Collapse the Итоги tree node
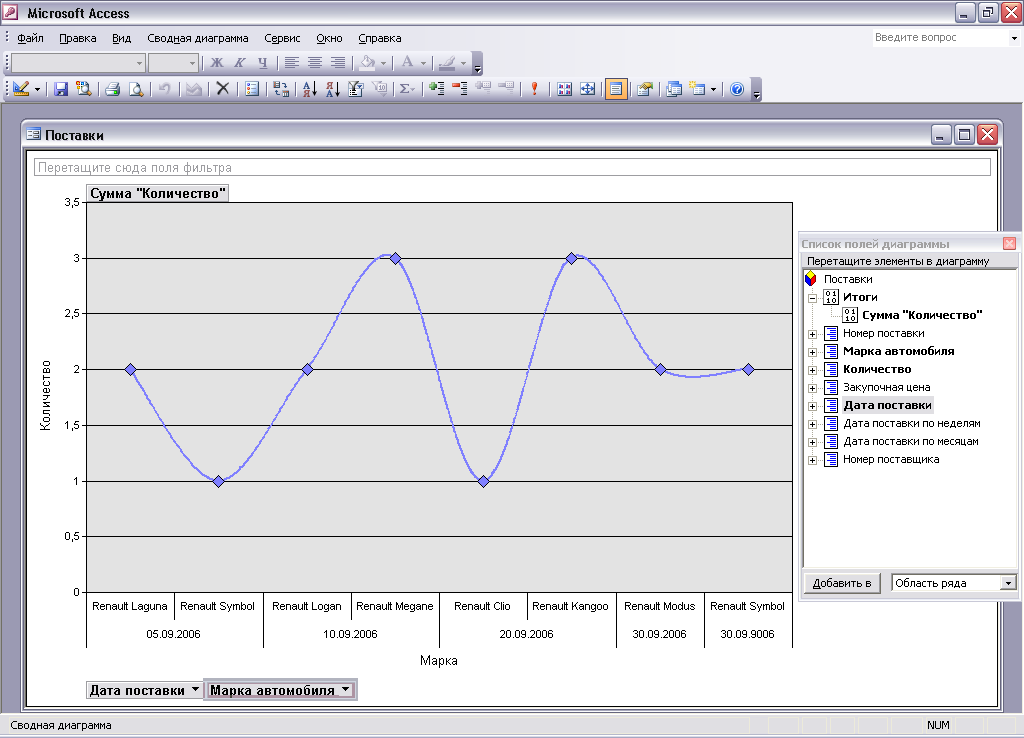This screenshot has width=1024, height=738. [x=812, y=298]
